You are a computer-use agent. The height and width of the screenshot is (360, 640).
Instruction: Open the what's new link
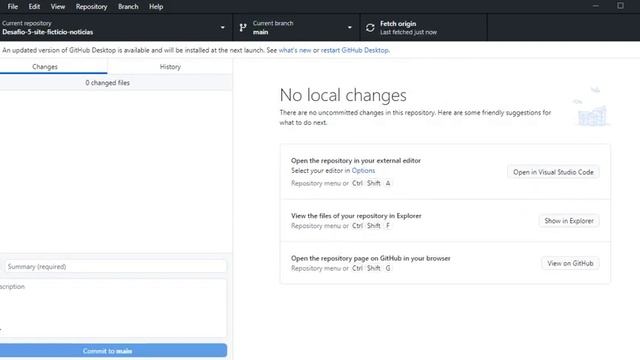coord(295,50)
